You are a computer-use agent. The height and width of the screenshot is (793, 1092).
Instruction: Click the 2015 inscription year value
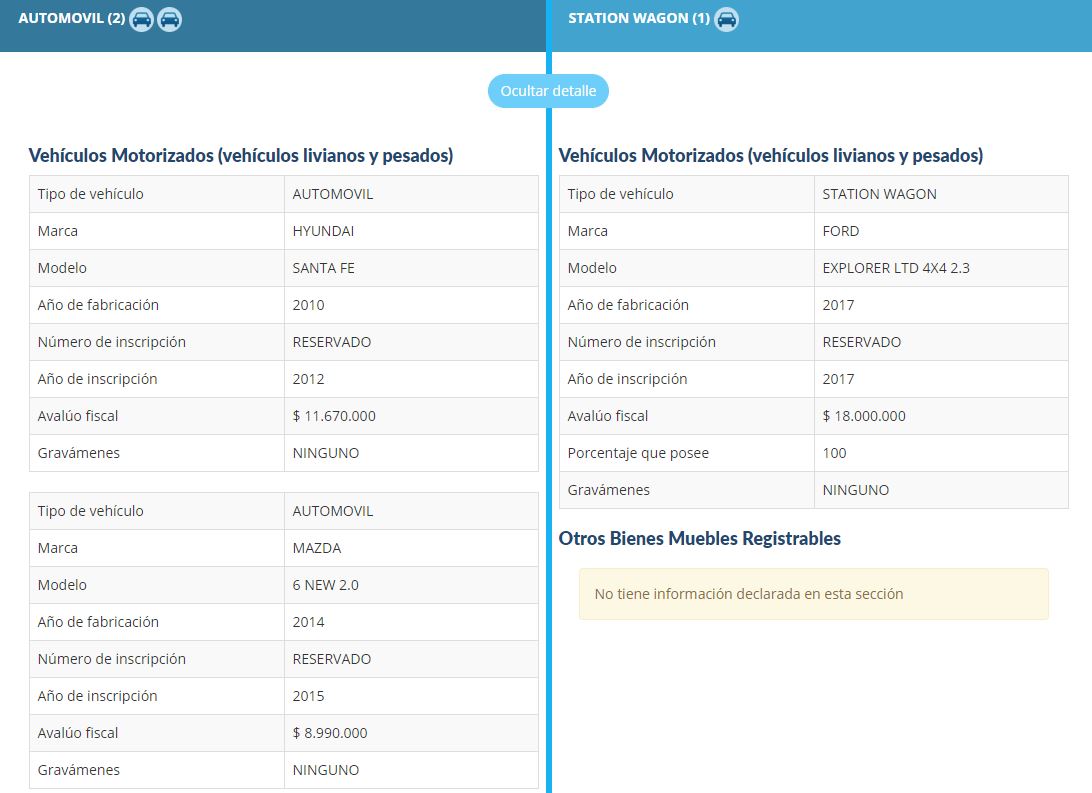tap(309, 696)
